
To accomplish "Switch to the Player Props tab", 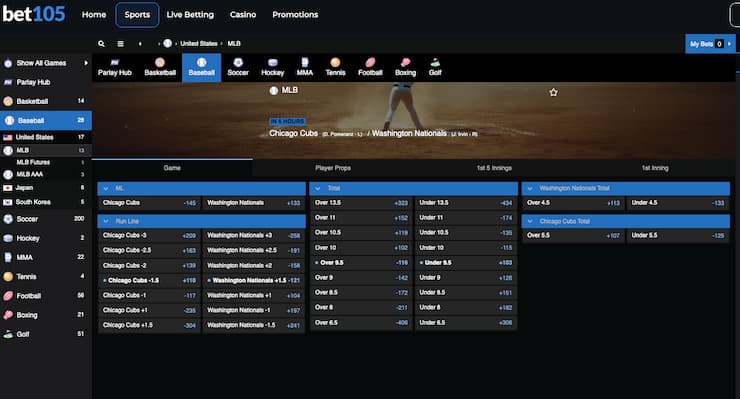I will click(x=333, y=168).
